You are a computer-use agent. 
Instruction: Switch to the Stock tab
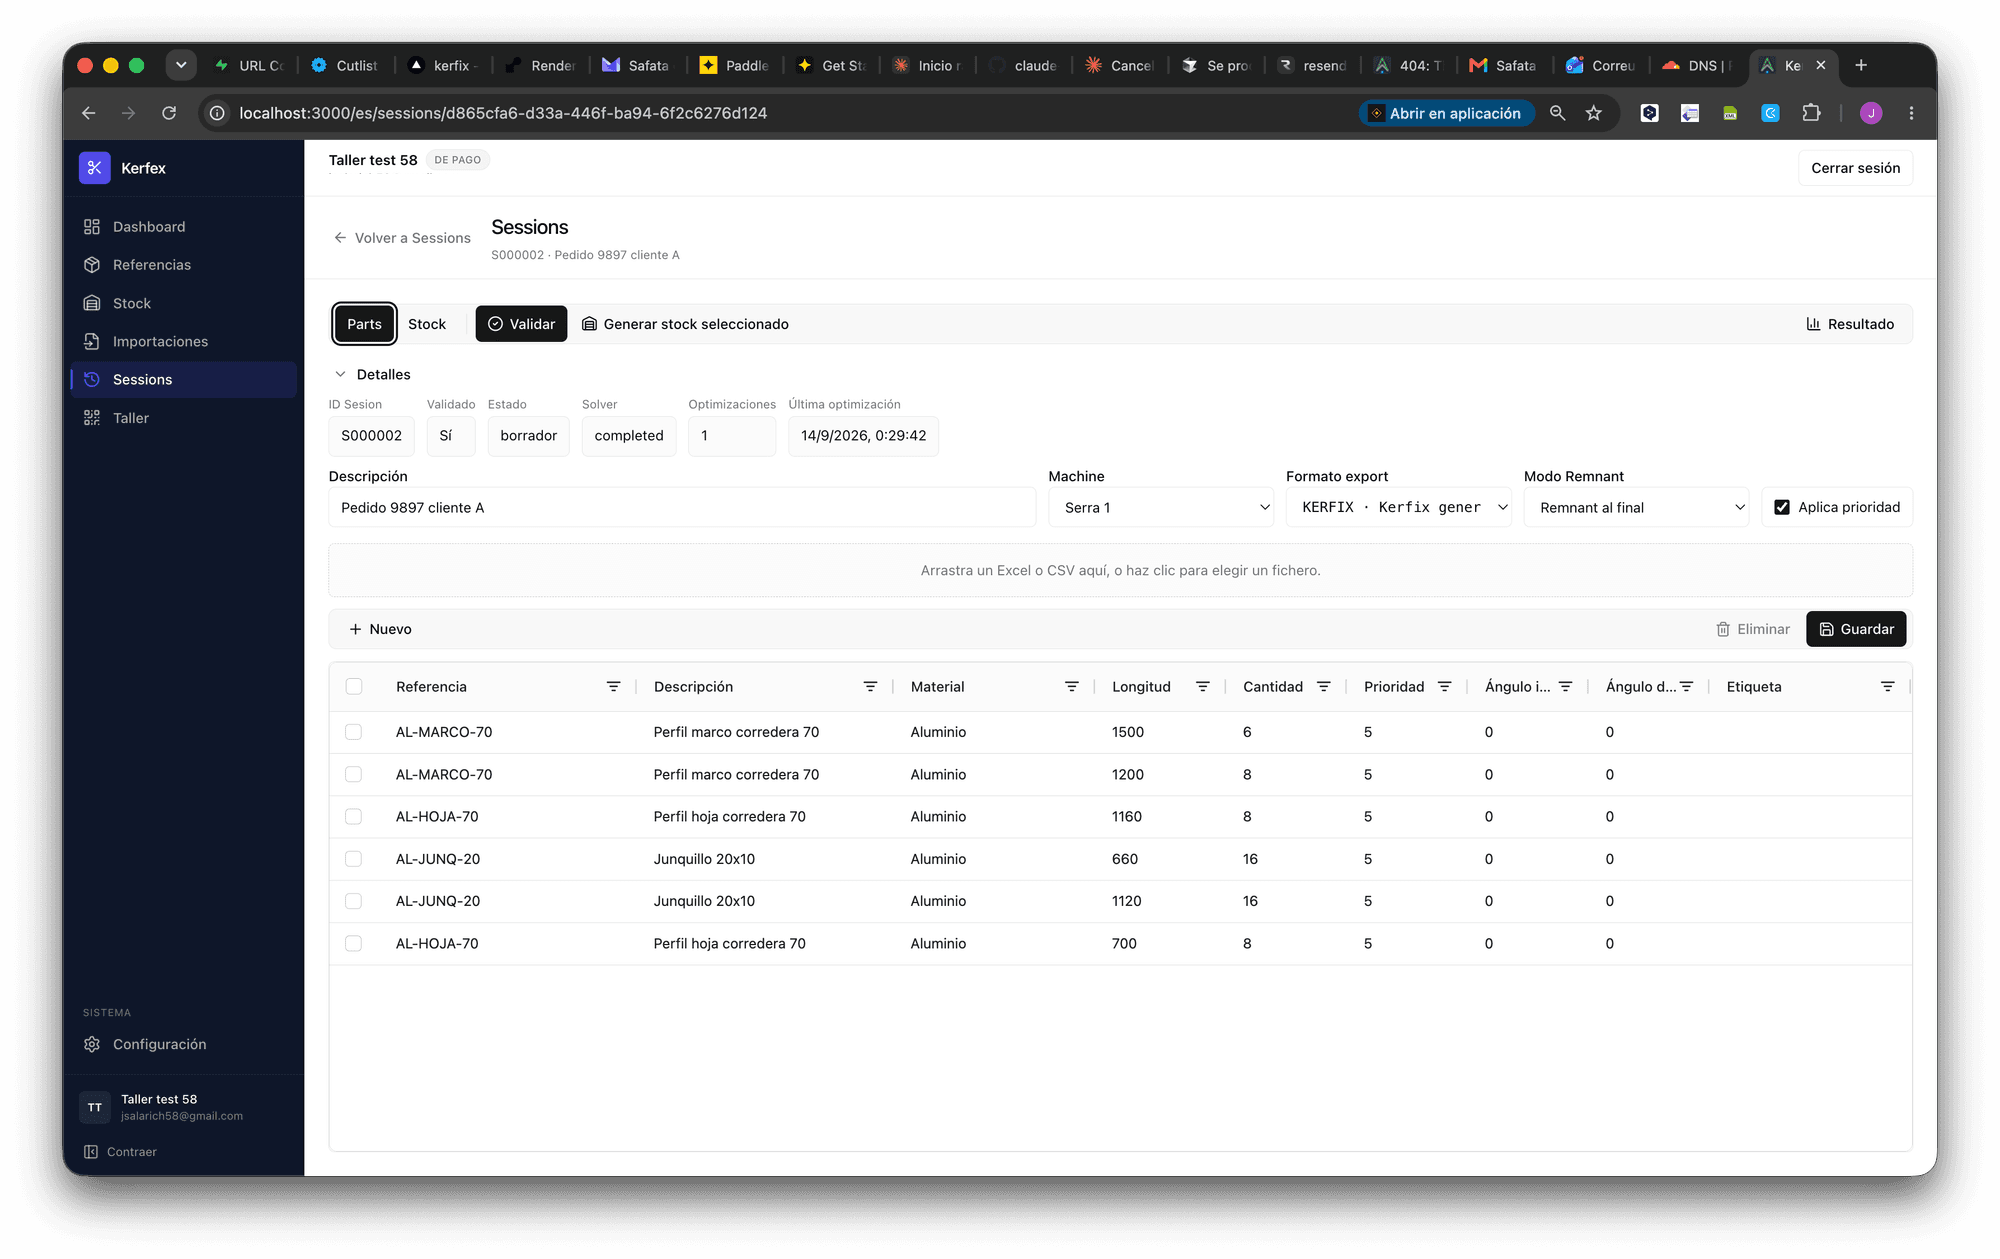(x=427, y=324)
